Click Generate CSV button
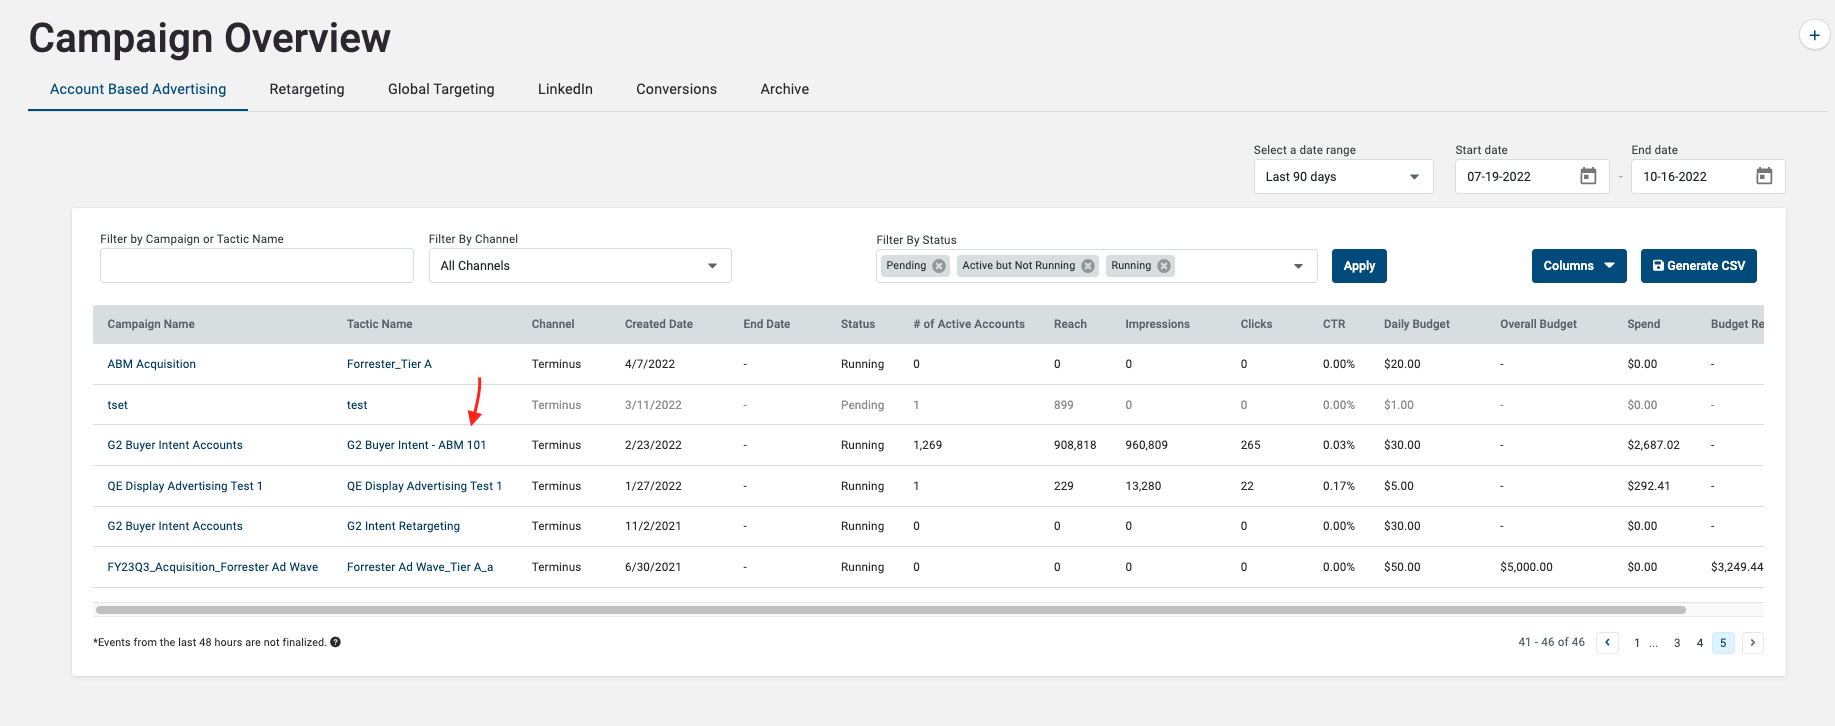 (x=1699, y=266)
